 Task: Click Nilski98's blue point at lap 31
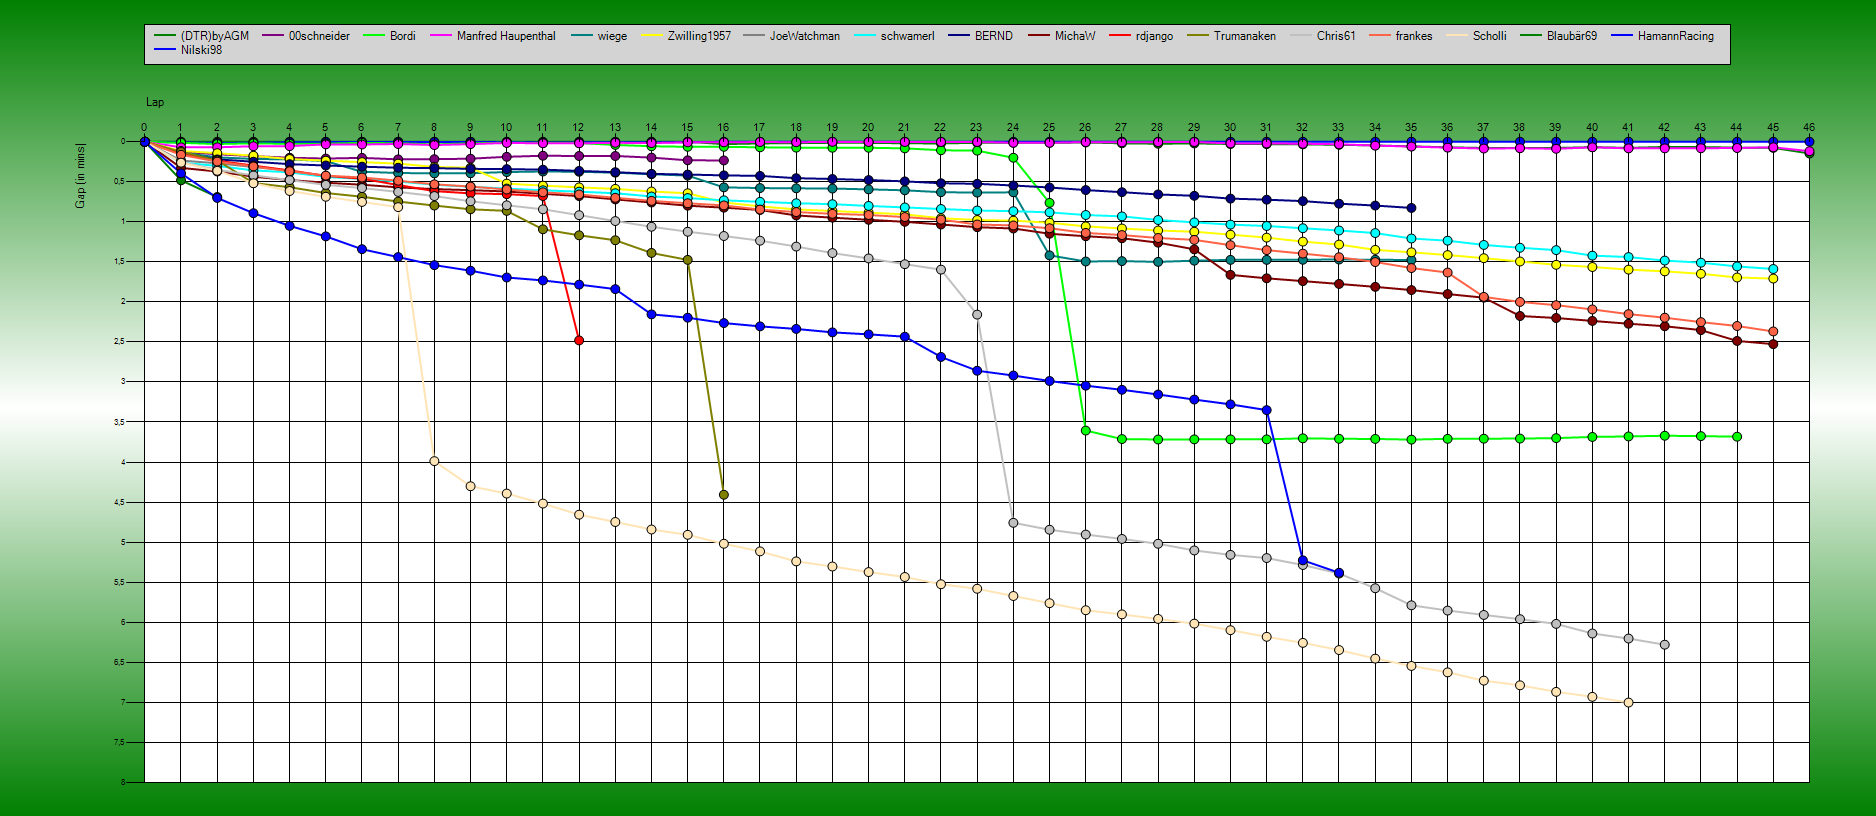click(x=1266, y=410)
